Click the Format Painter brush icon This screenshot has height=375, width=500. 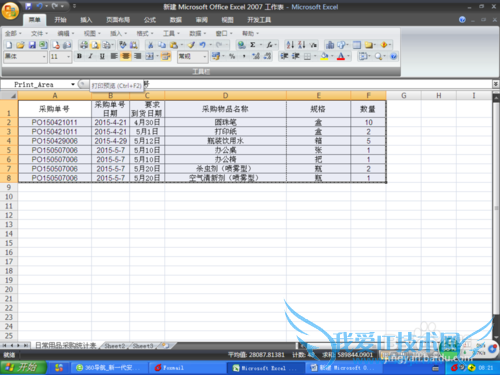coord(191,45)
